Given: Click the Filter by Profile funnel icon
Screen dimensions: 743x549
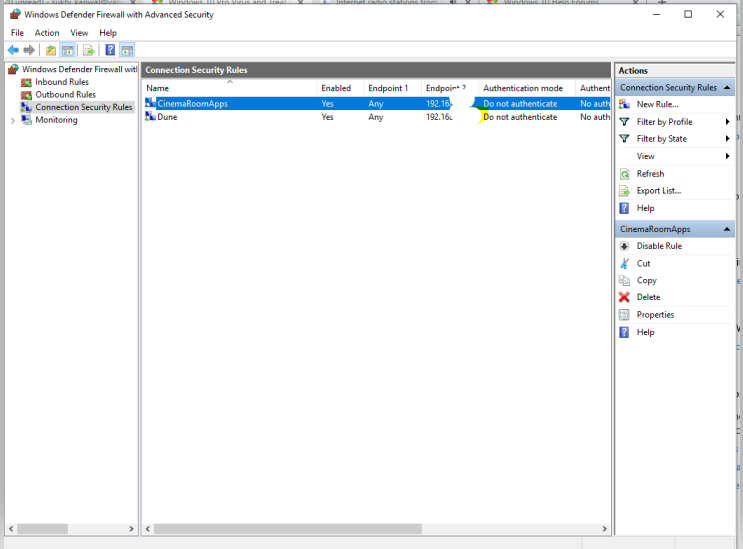Looking at the screenshot, I should (625, 122).
